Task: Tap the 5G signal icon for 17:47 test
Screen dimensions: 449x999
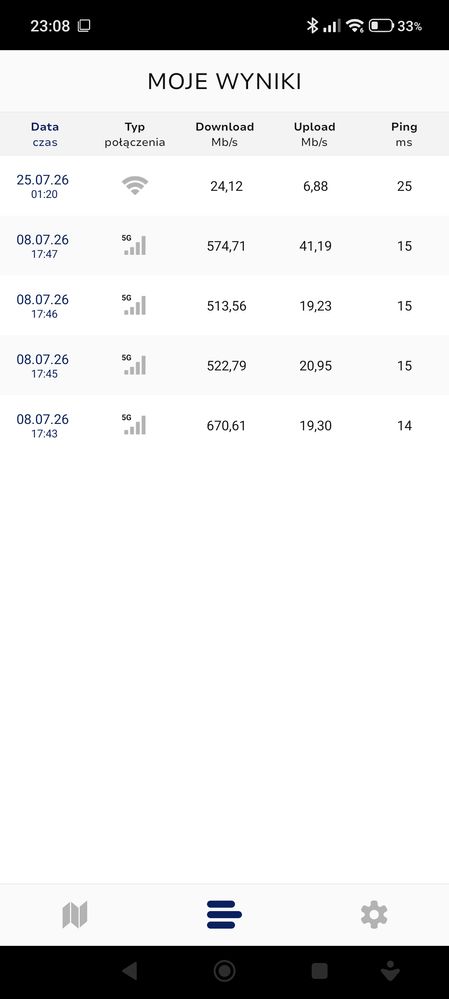Action: coord(134,245)
